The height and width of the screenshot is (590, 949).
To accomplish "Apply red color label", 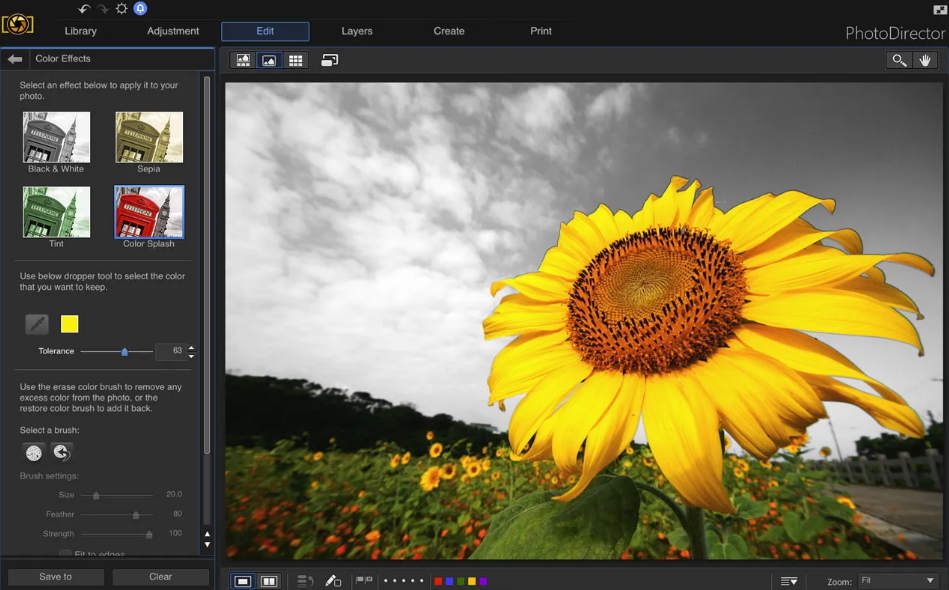I will tap(438, 582).
